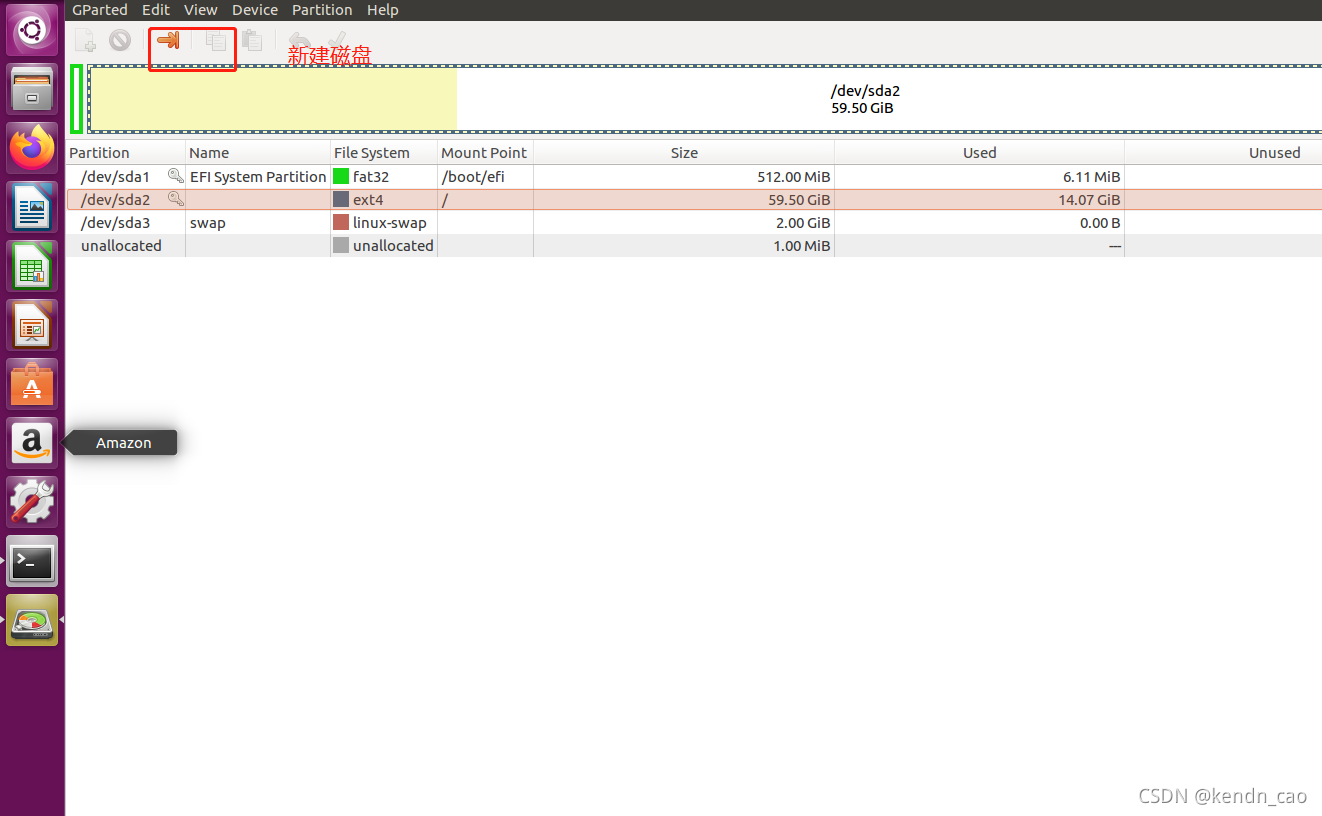Open Ubuntu Software from the launcher
The height and width of the screenshot is (816, 1322).
coord(32,384)
